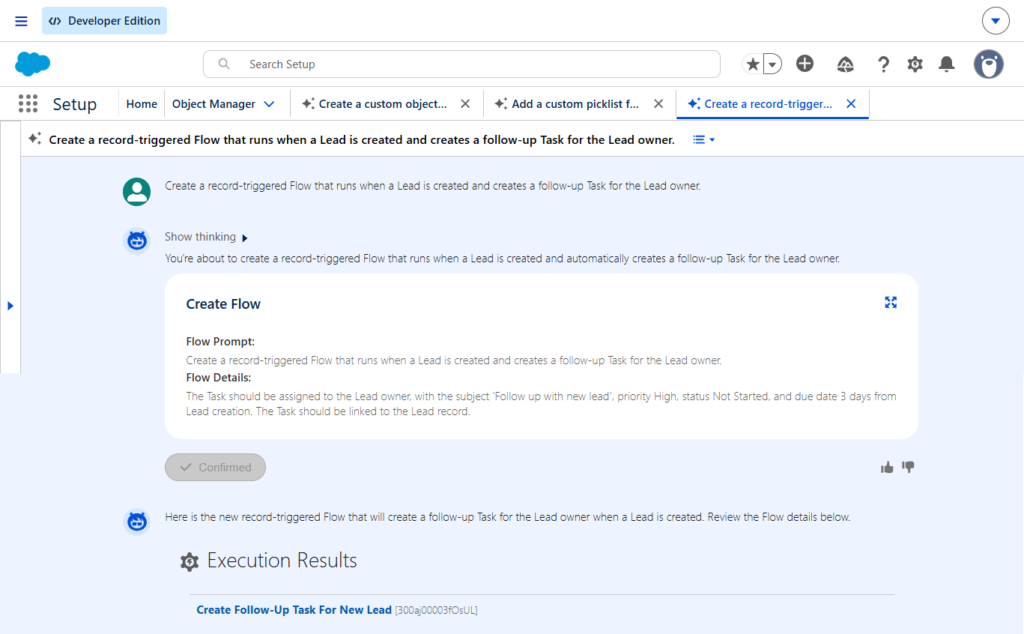Click the sparkle icon beside conversation title
Image resolution: width=1024 pixels, height=634 pixels.
point(35,138)
